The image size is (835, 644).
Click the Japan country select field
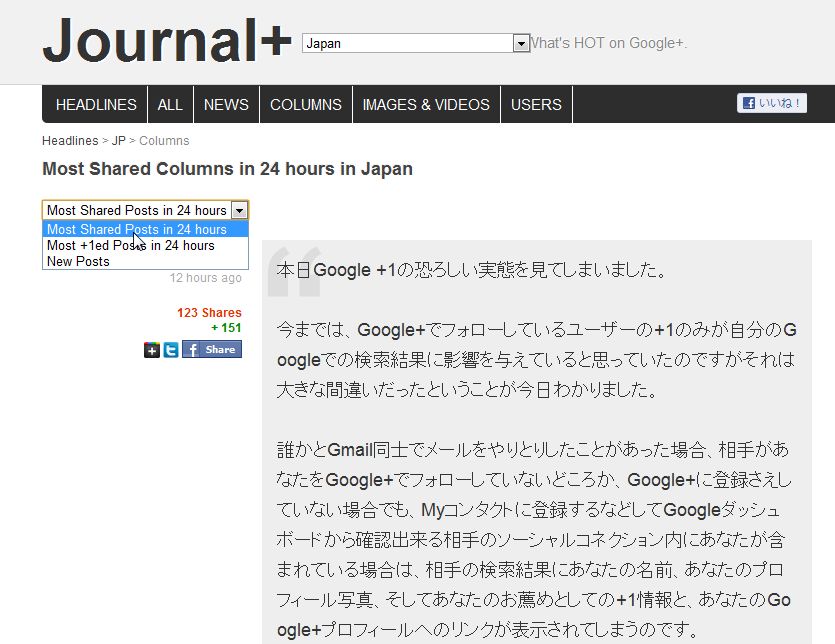(x=415, y=43)
